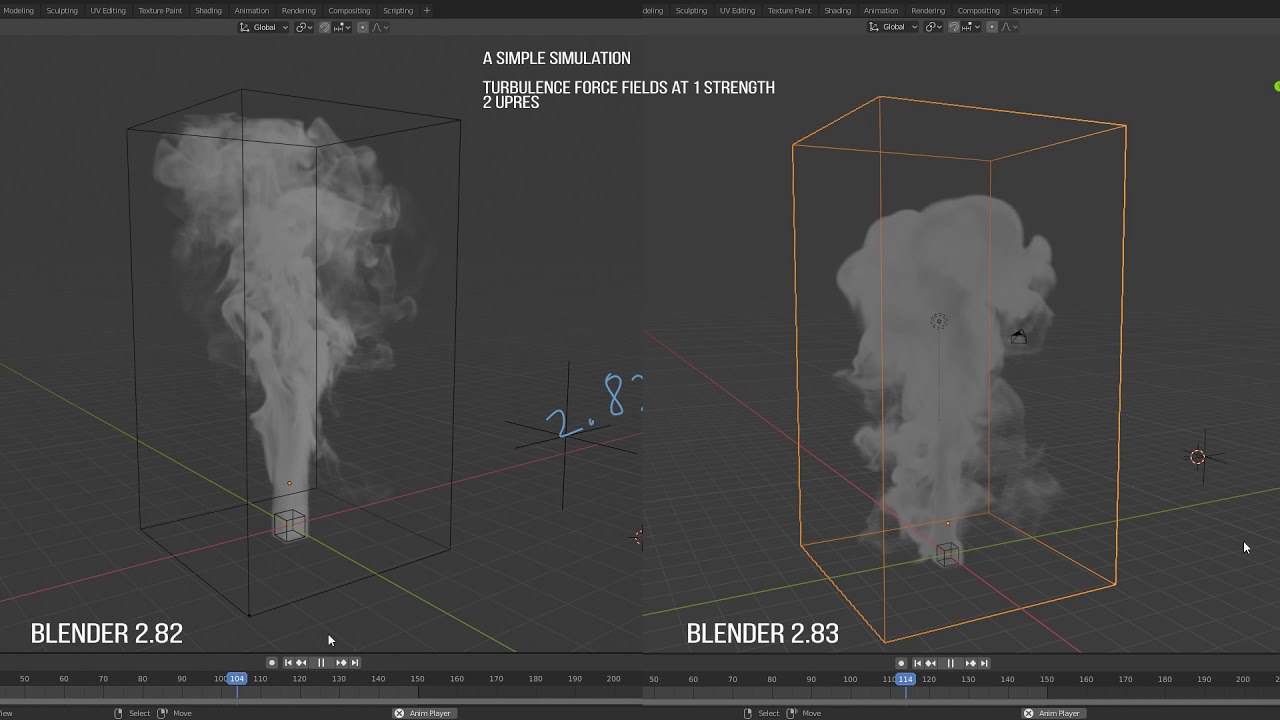Select the camera object in Blender 2.83 viewport

click(x=1018, y=337)
